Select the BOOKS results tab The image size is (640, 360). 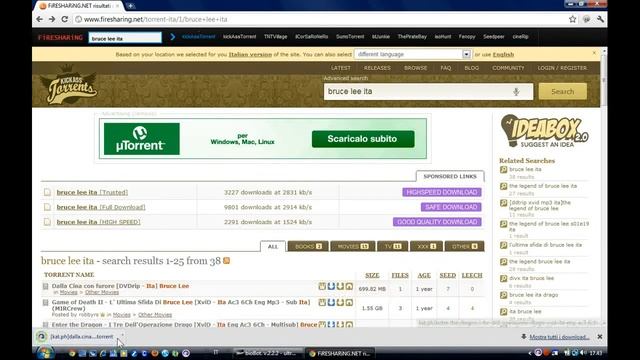pos(308,246)
